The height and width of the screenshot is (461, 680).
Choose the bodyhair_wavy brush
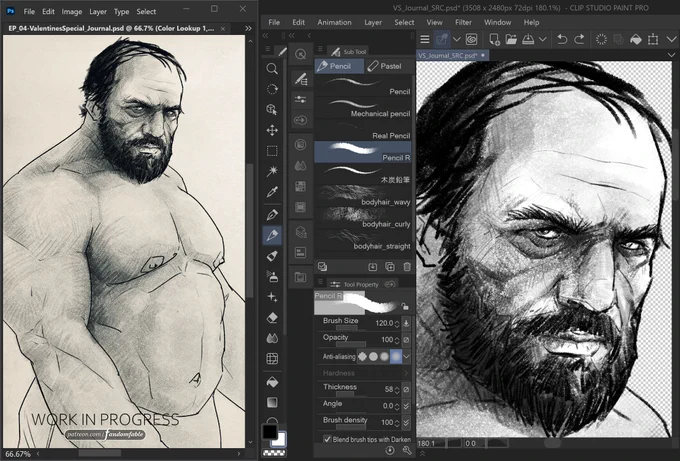pyautogui.click(x=363, y=197)
